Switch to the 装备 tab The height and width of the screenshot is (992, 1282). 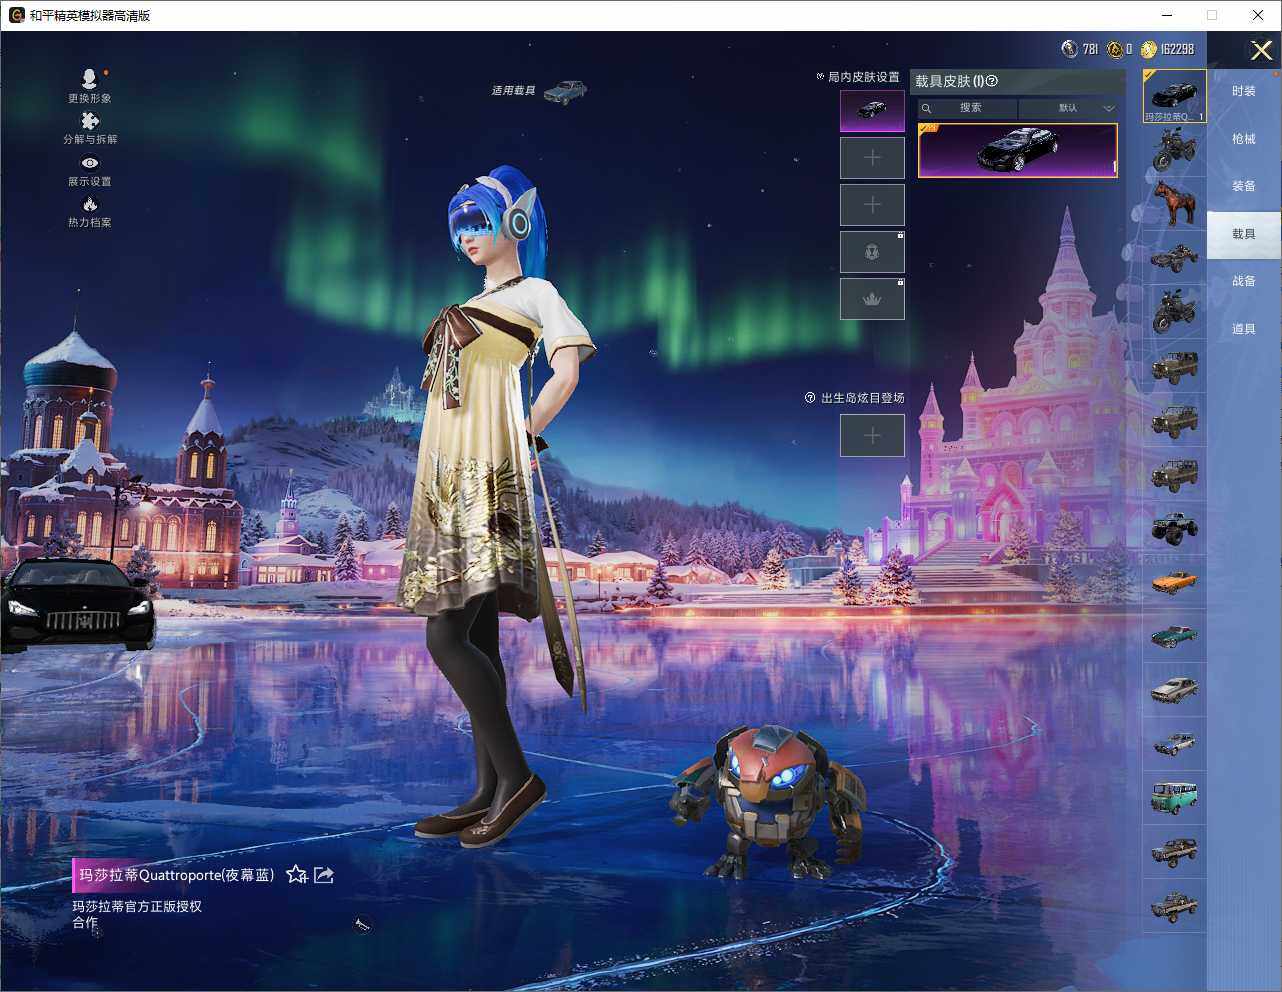pyautogui.click(x=1243, y=186)
